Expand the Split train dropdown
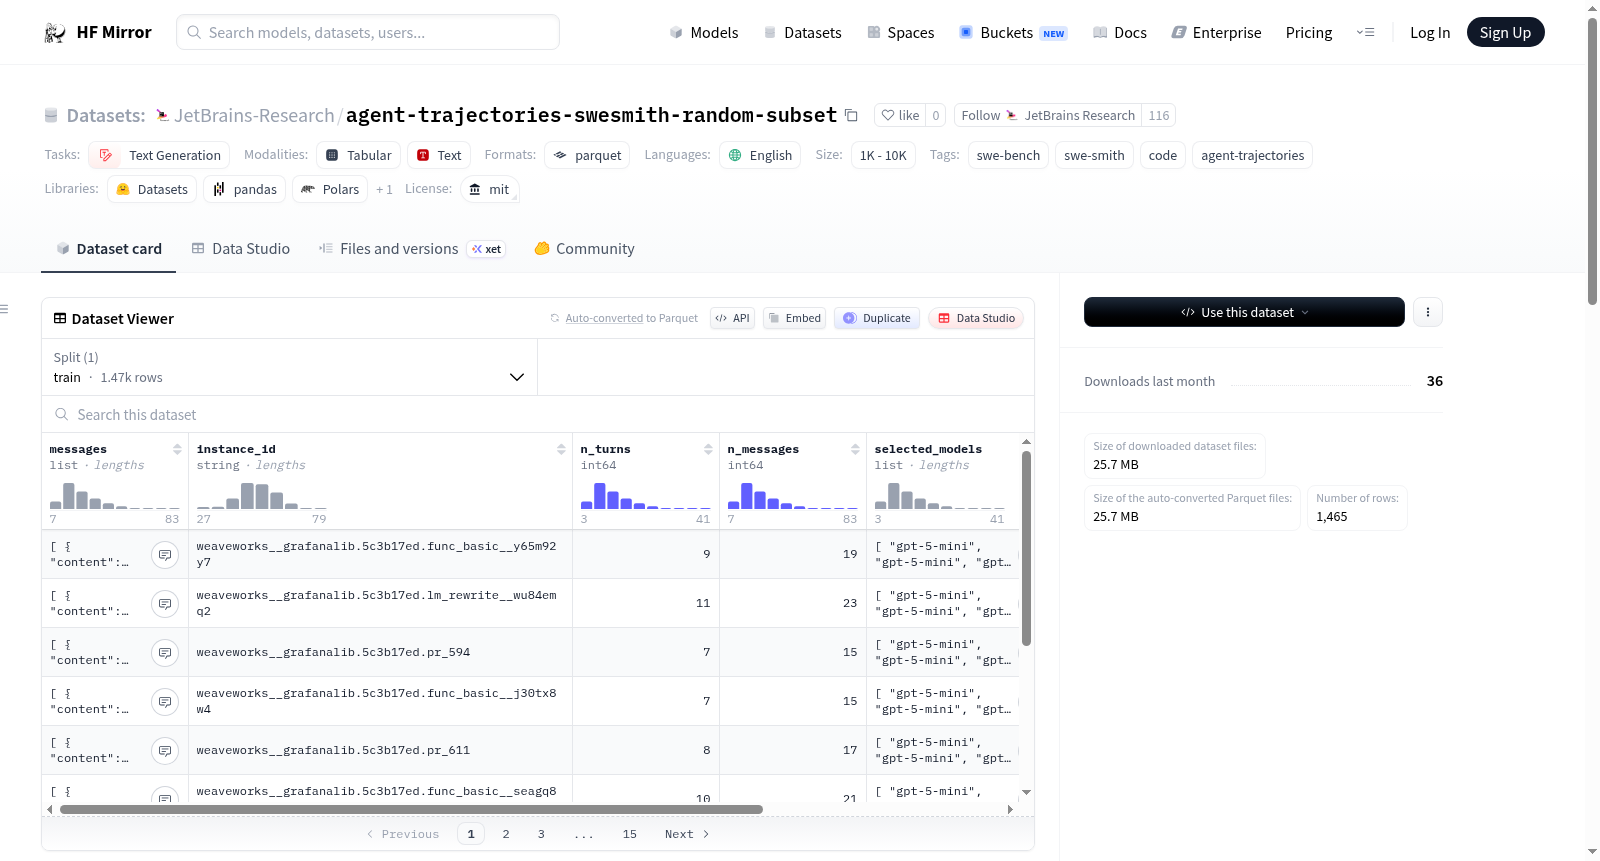 click(290, 367)
